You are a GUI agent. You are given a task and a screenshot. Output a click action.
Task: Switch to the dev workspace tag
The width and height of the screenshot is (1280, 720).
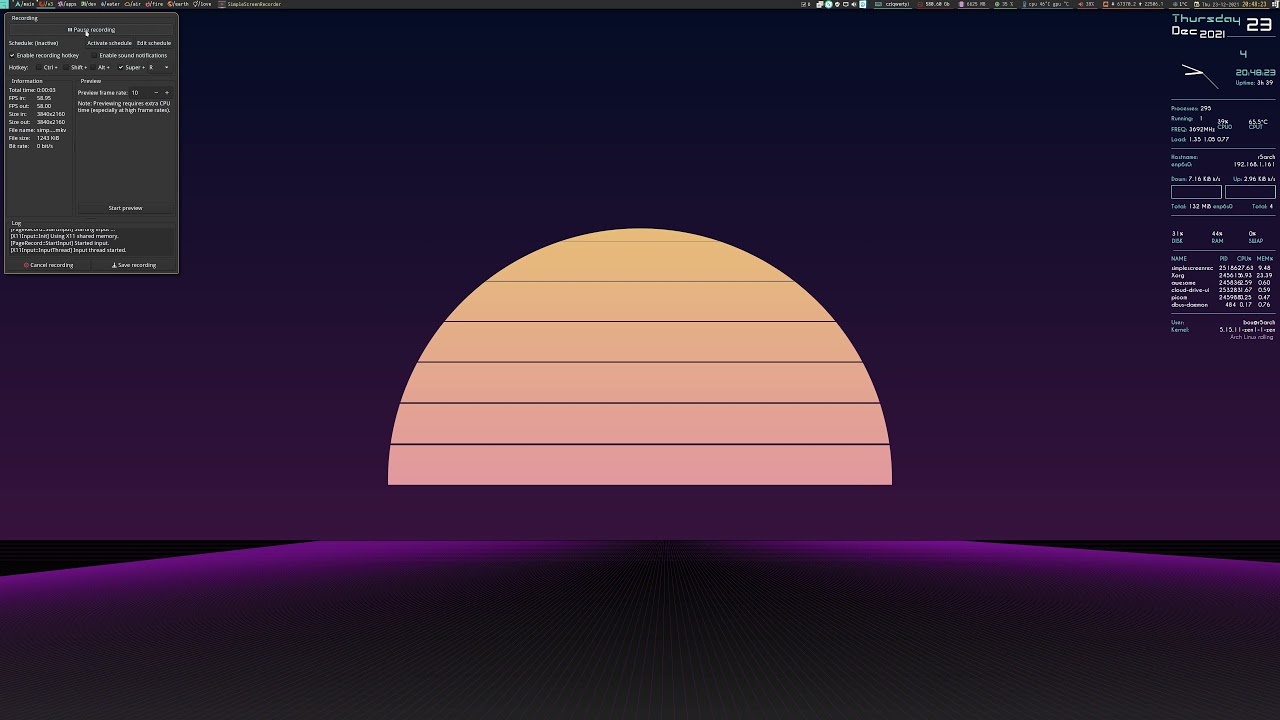click(88, 4)
